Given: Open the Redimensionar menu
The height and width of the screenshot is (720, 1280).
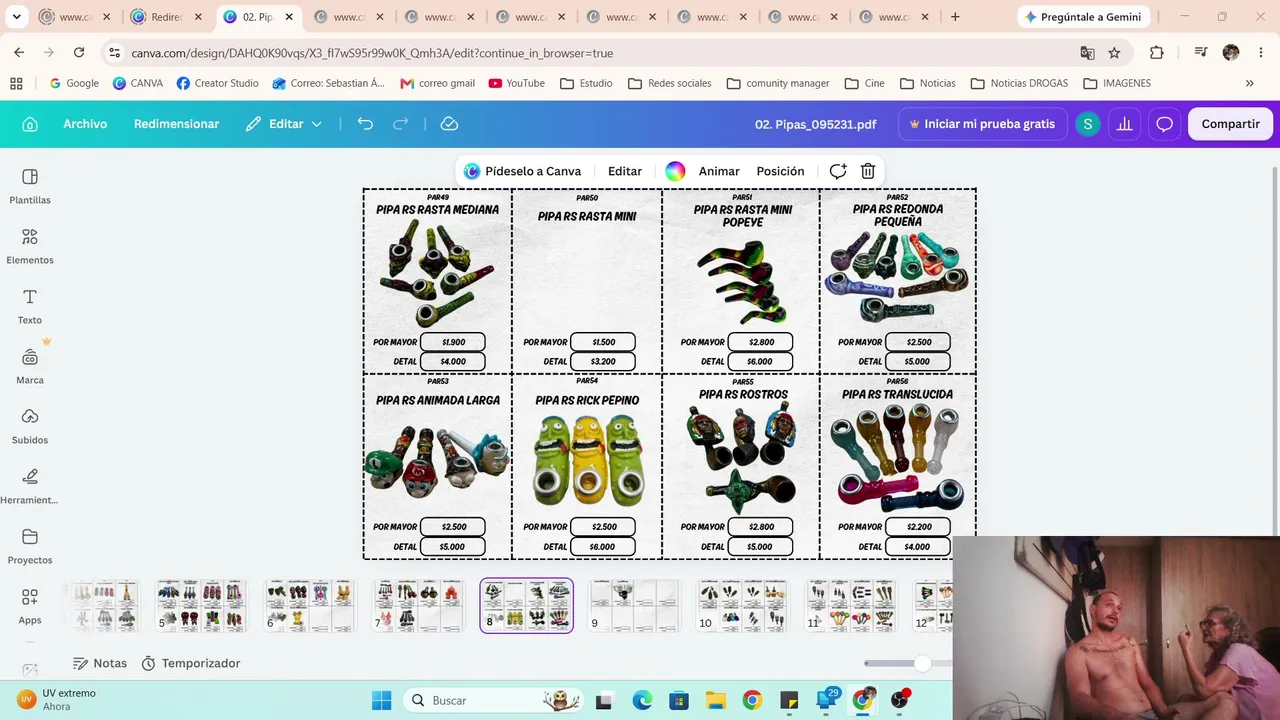Looking at the screenshot, I should point(176,124).
